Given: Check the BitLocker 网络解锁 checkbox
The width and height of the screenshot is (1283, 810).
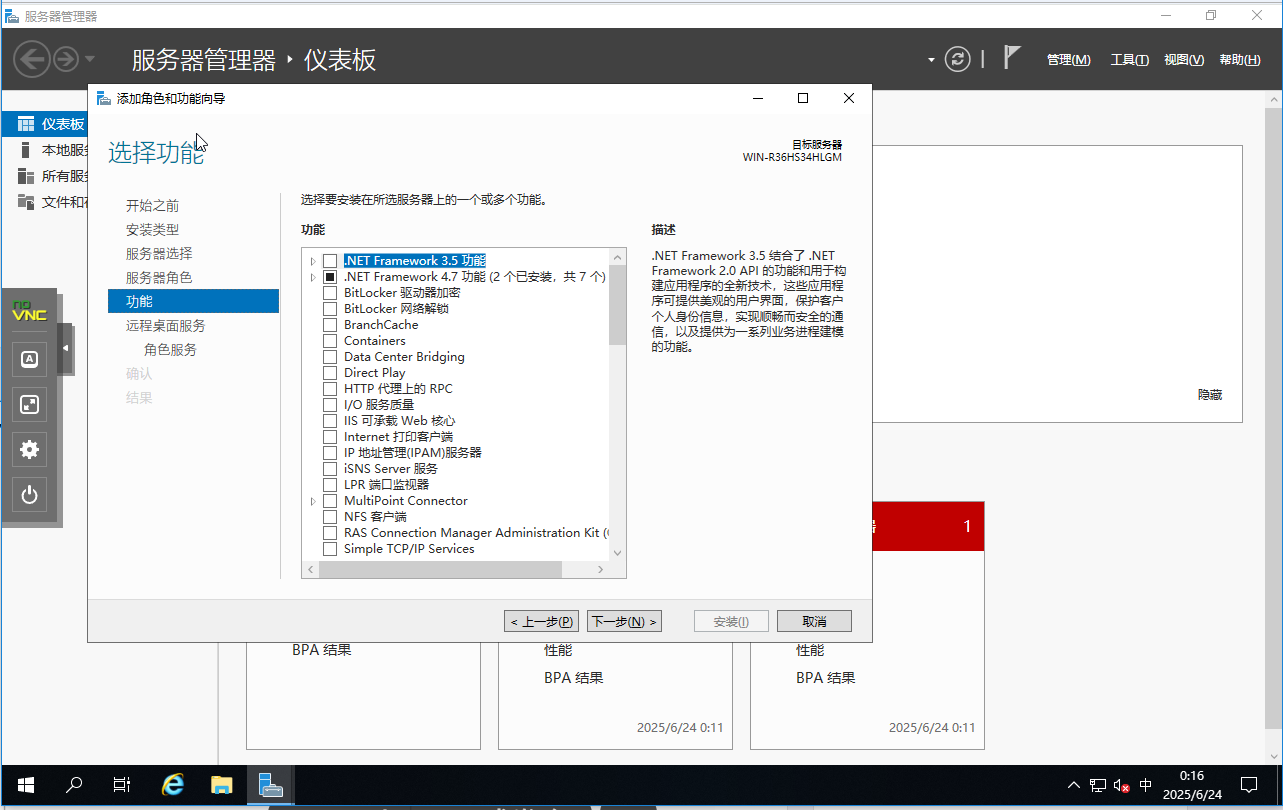Looking at the screenshot, I should pos(330,309).
